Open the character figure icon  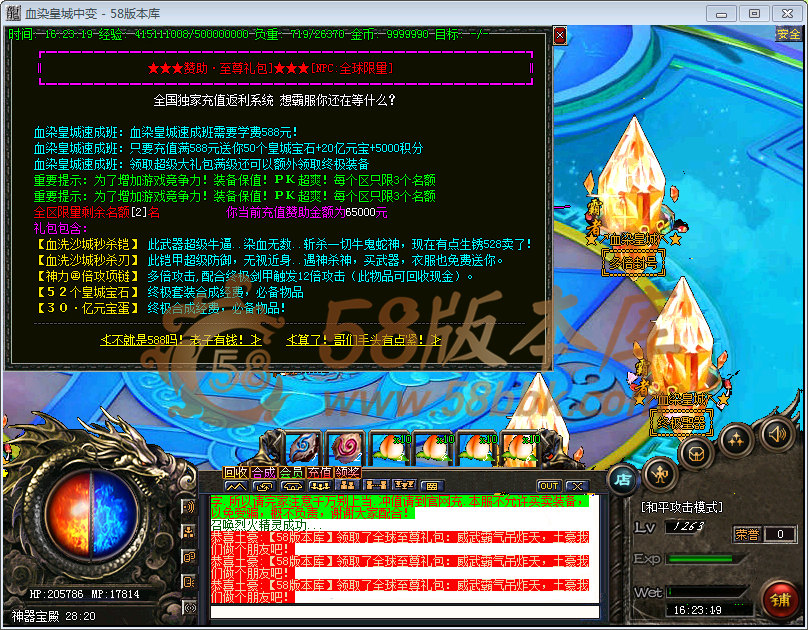(661, 474)
